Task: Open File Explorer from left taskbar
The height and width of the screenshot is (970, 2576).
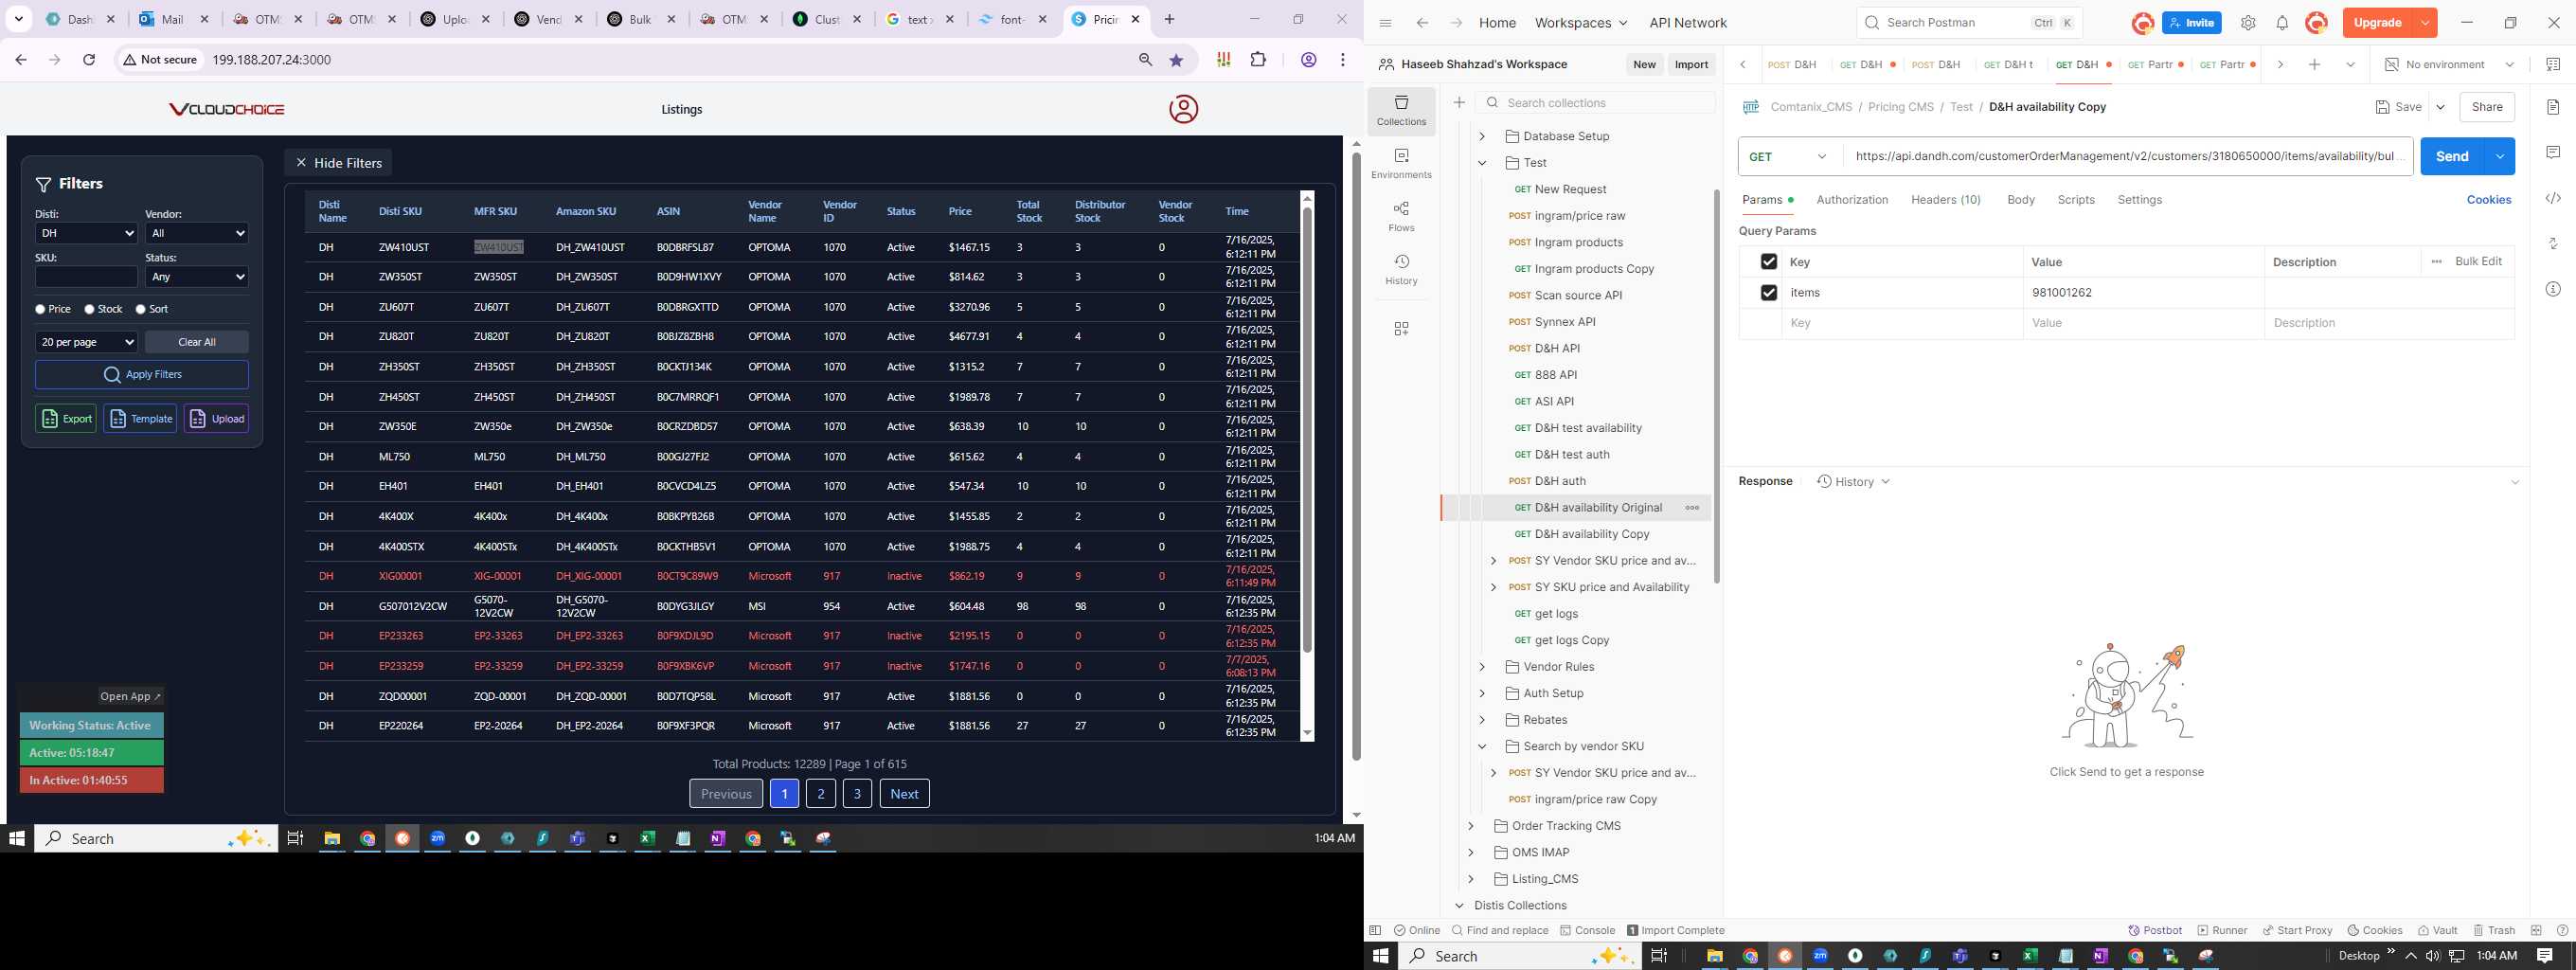Action: 332,838
